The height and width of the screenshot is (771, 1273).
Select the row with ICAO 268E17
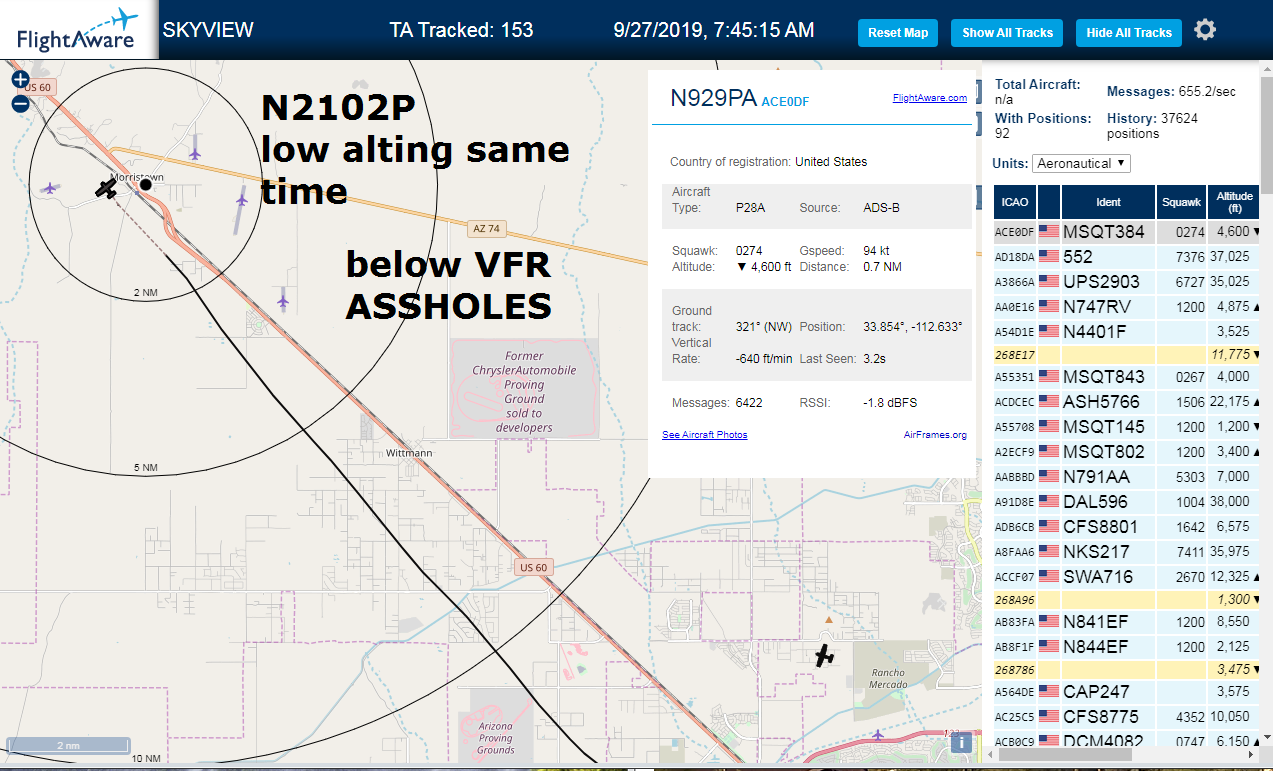[x=1128, y=354]
